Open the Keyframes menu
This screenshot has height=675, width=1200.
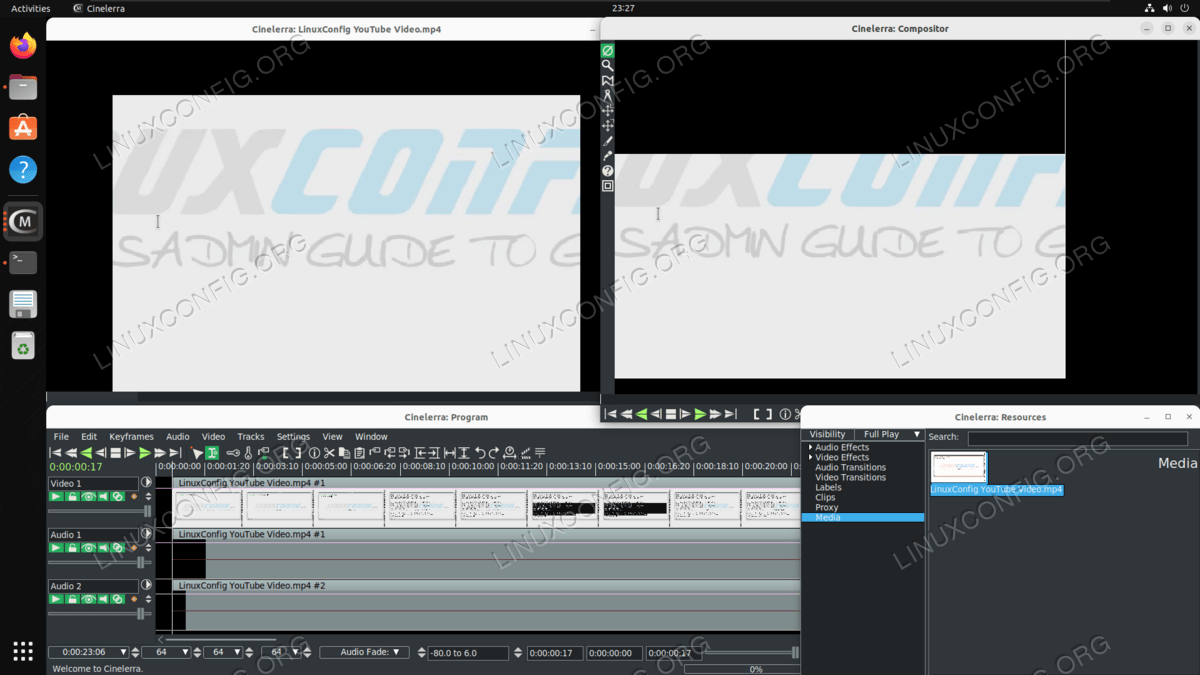131,436
